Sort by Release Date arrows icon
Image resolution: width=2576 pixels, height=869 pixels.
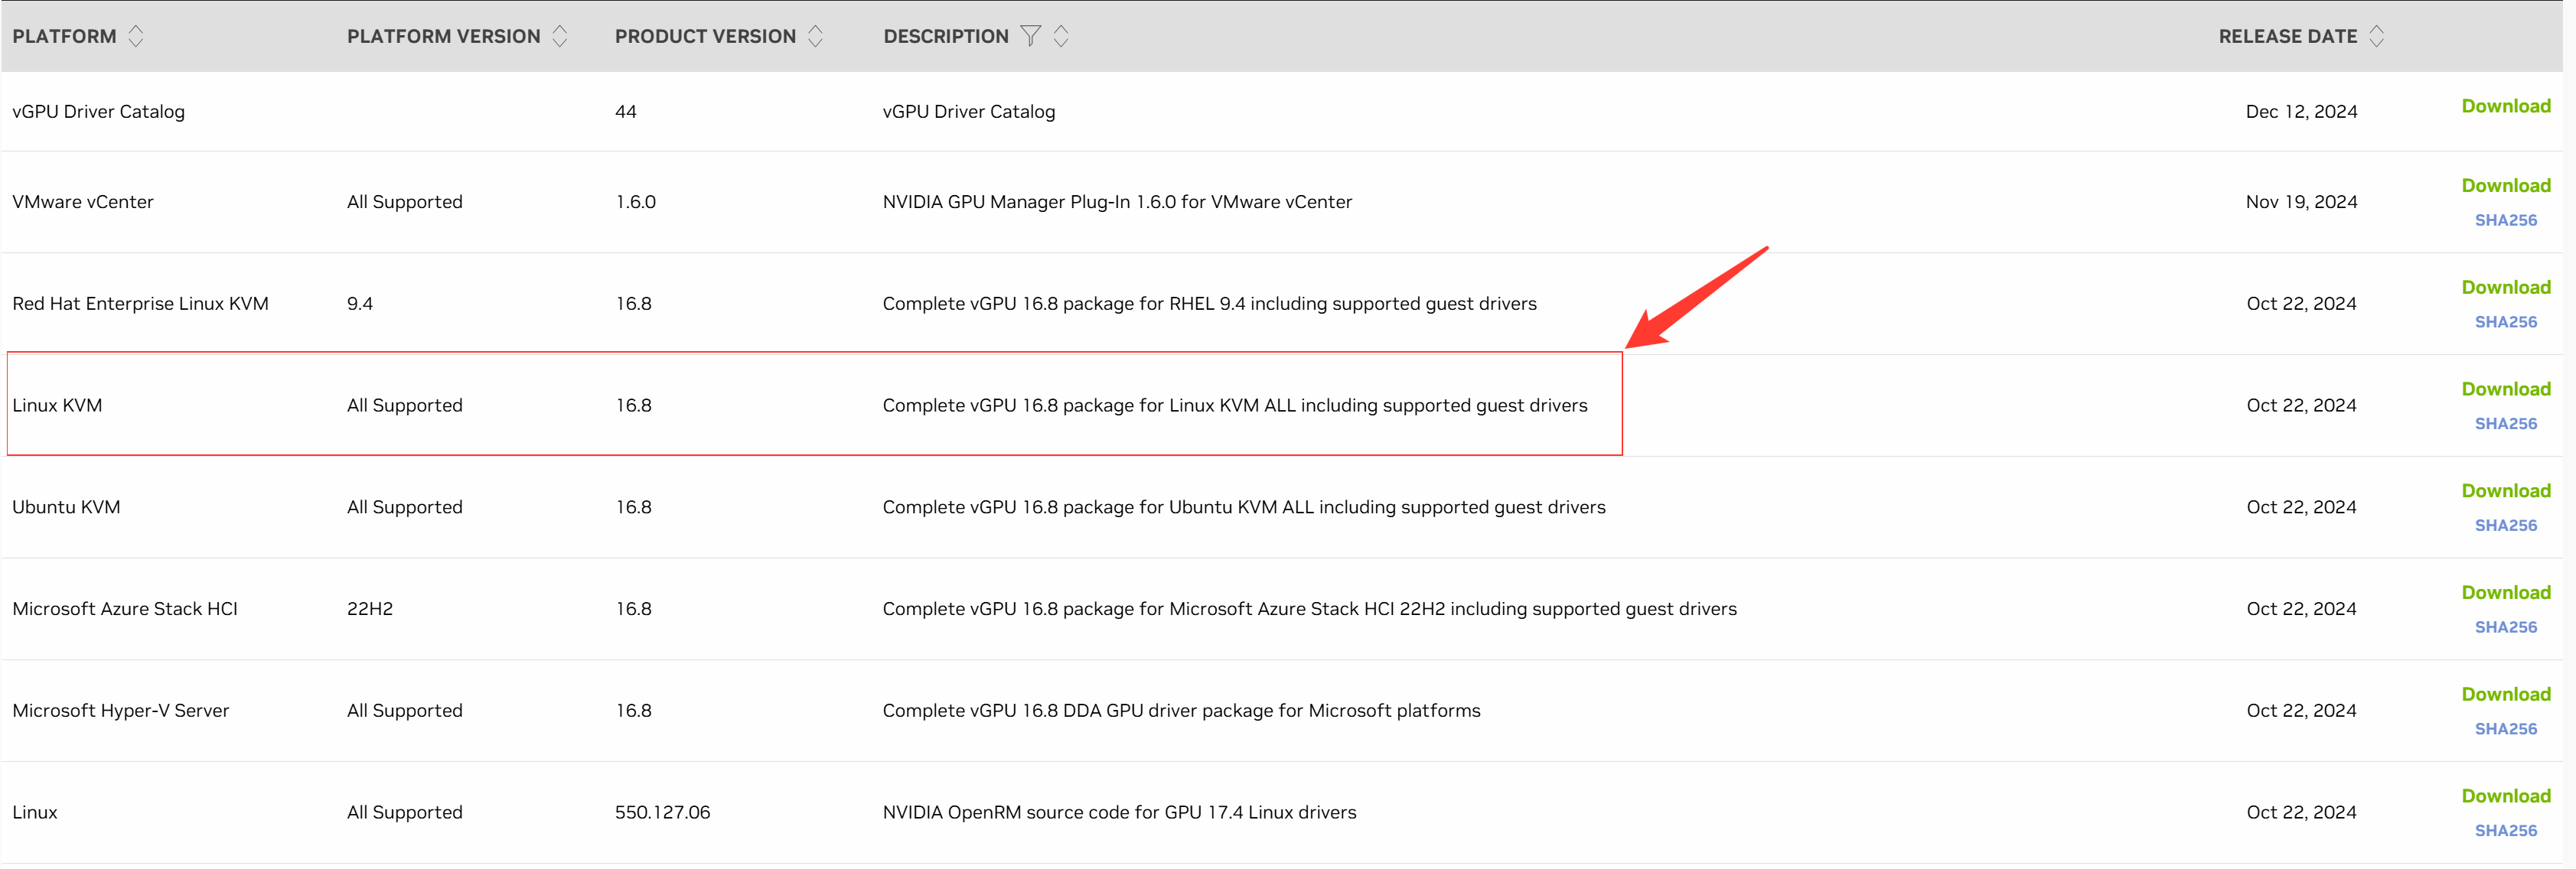pos(2377,36)
